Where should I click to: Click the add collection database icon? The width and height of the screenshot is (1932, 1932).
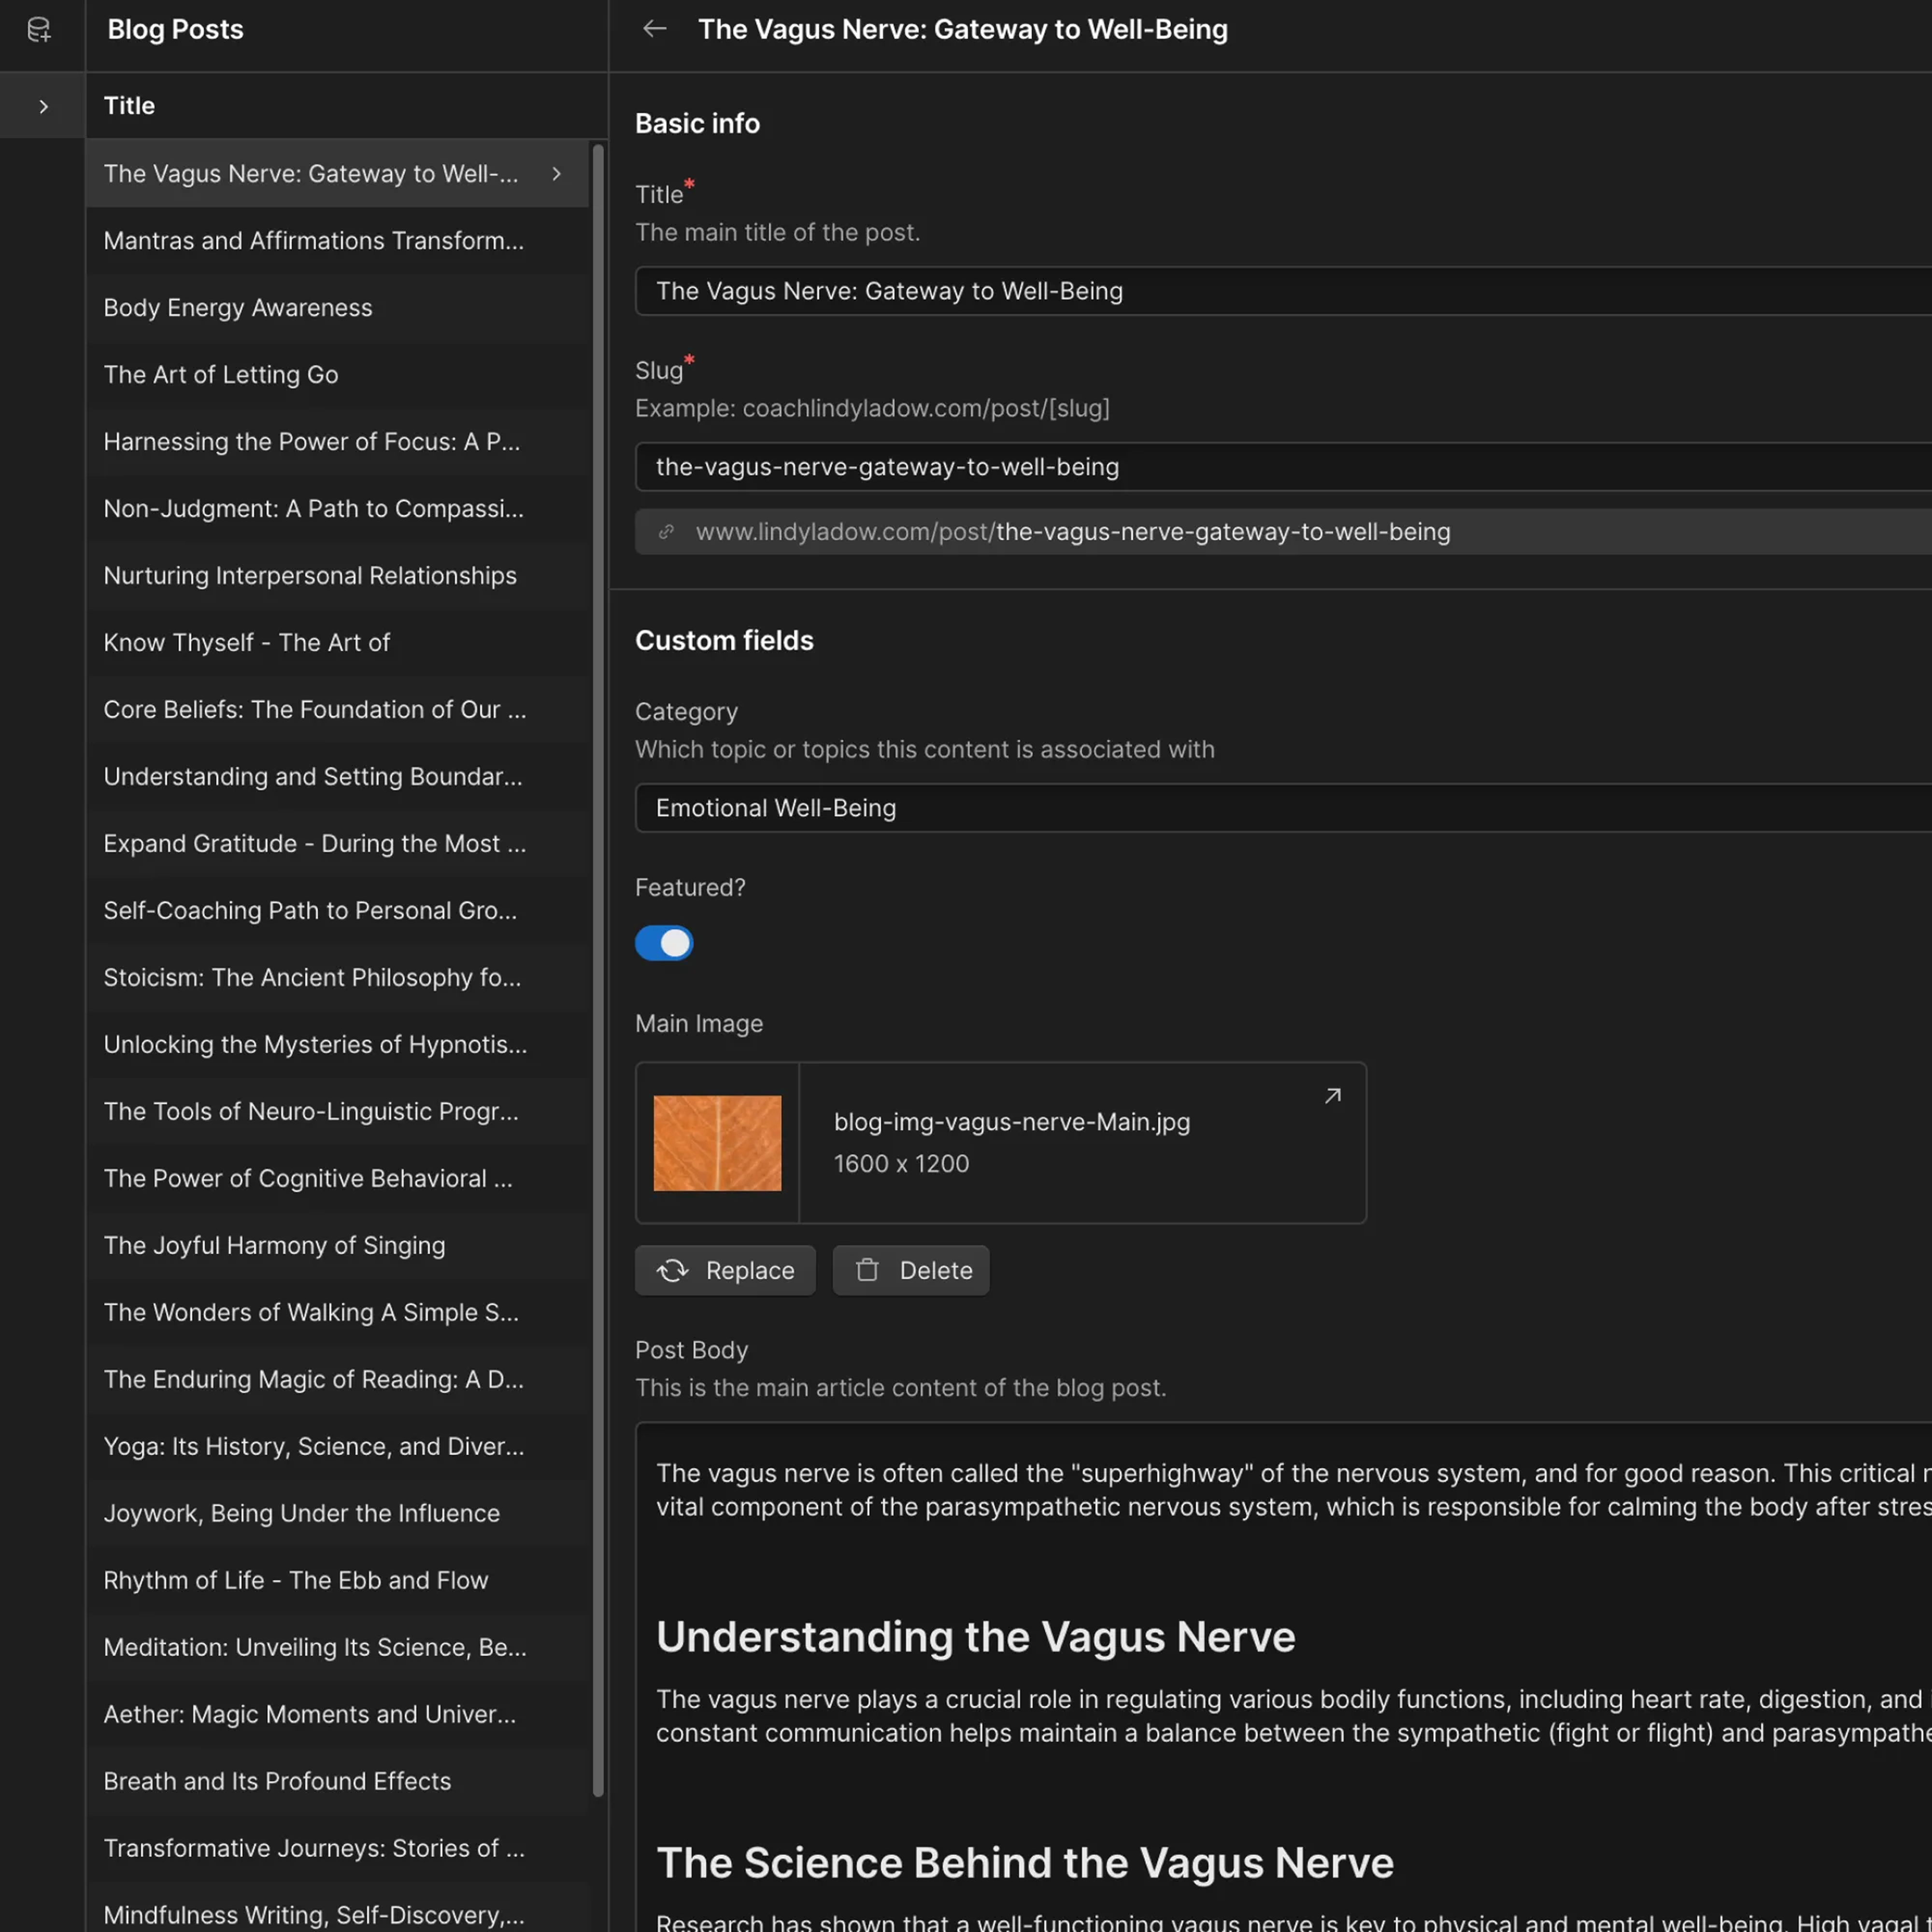click(39, 30)
